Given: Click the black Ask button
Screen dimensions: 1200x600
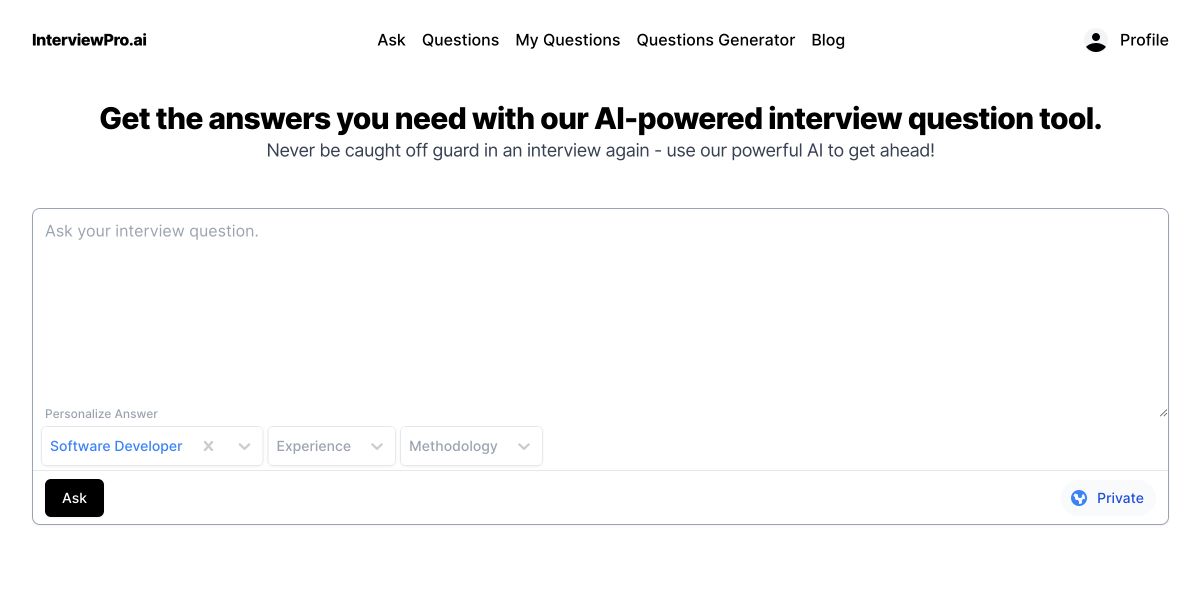Looking at the screenshot, I should (x=74, y=498).
